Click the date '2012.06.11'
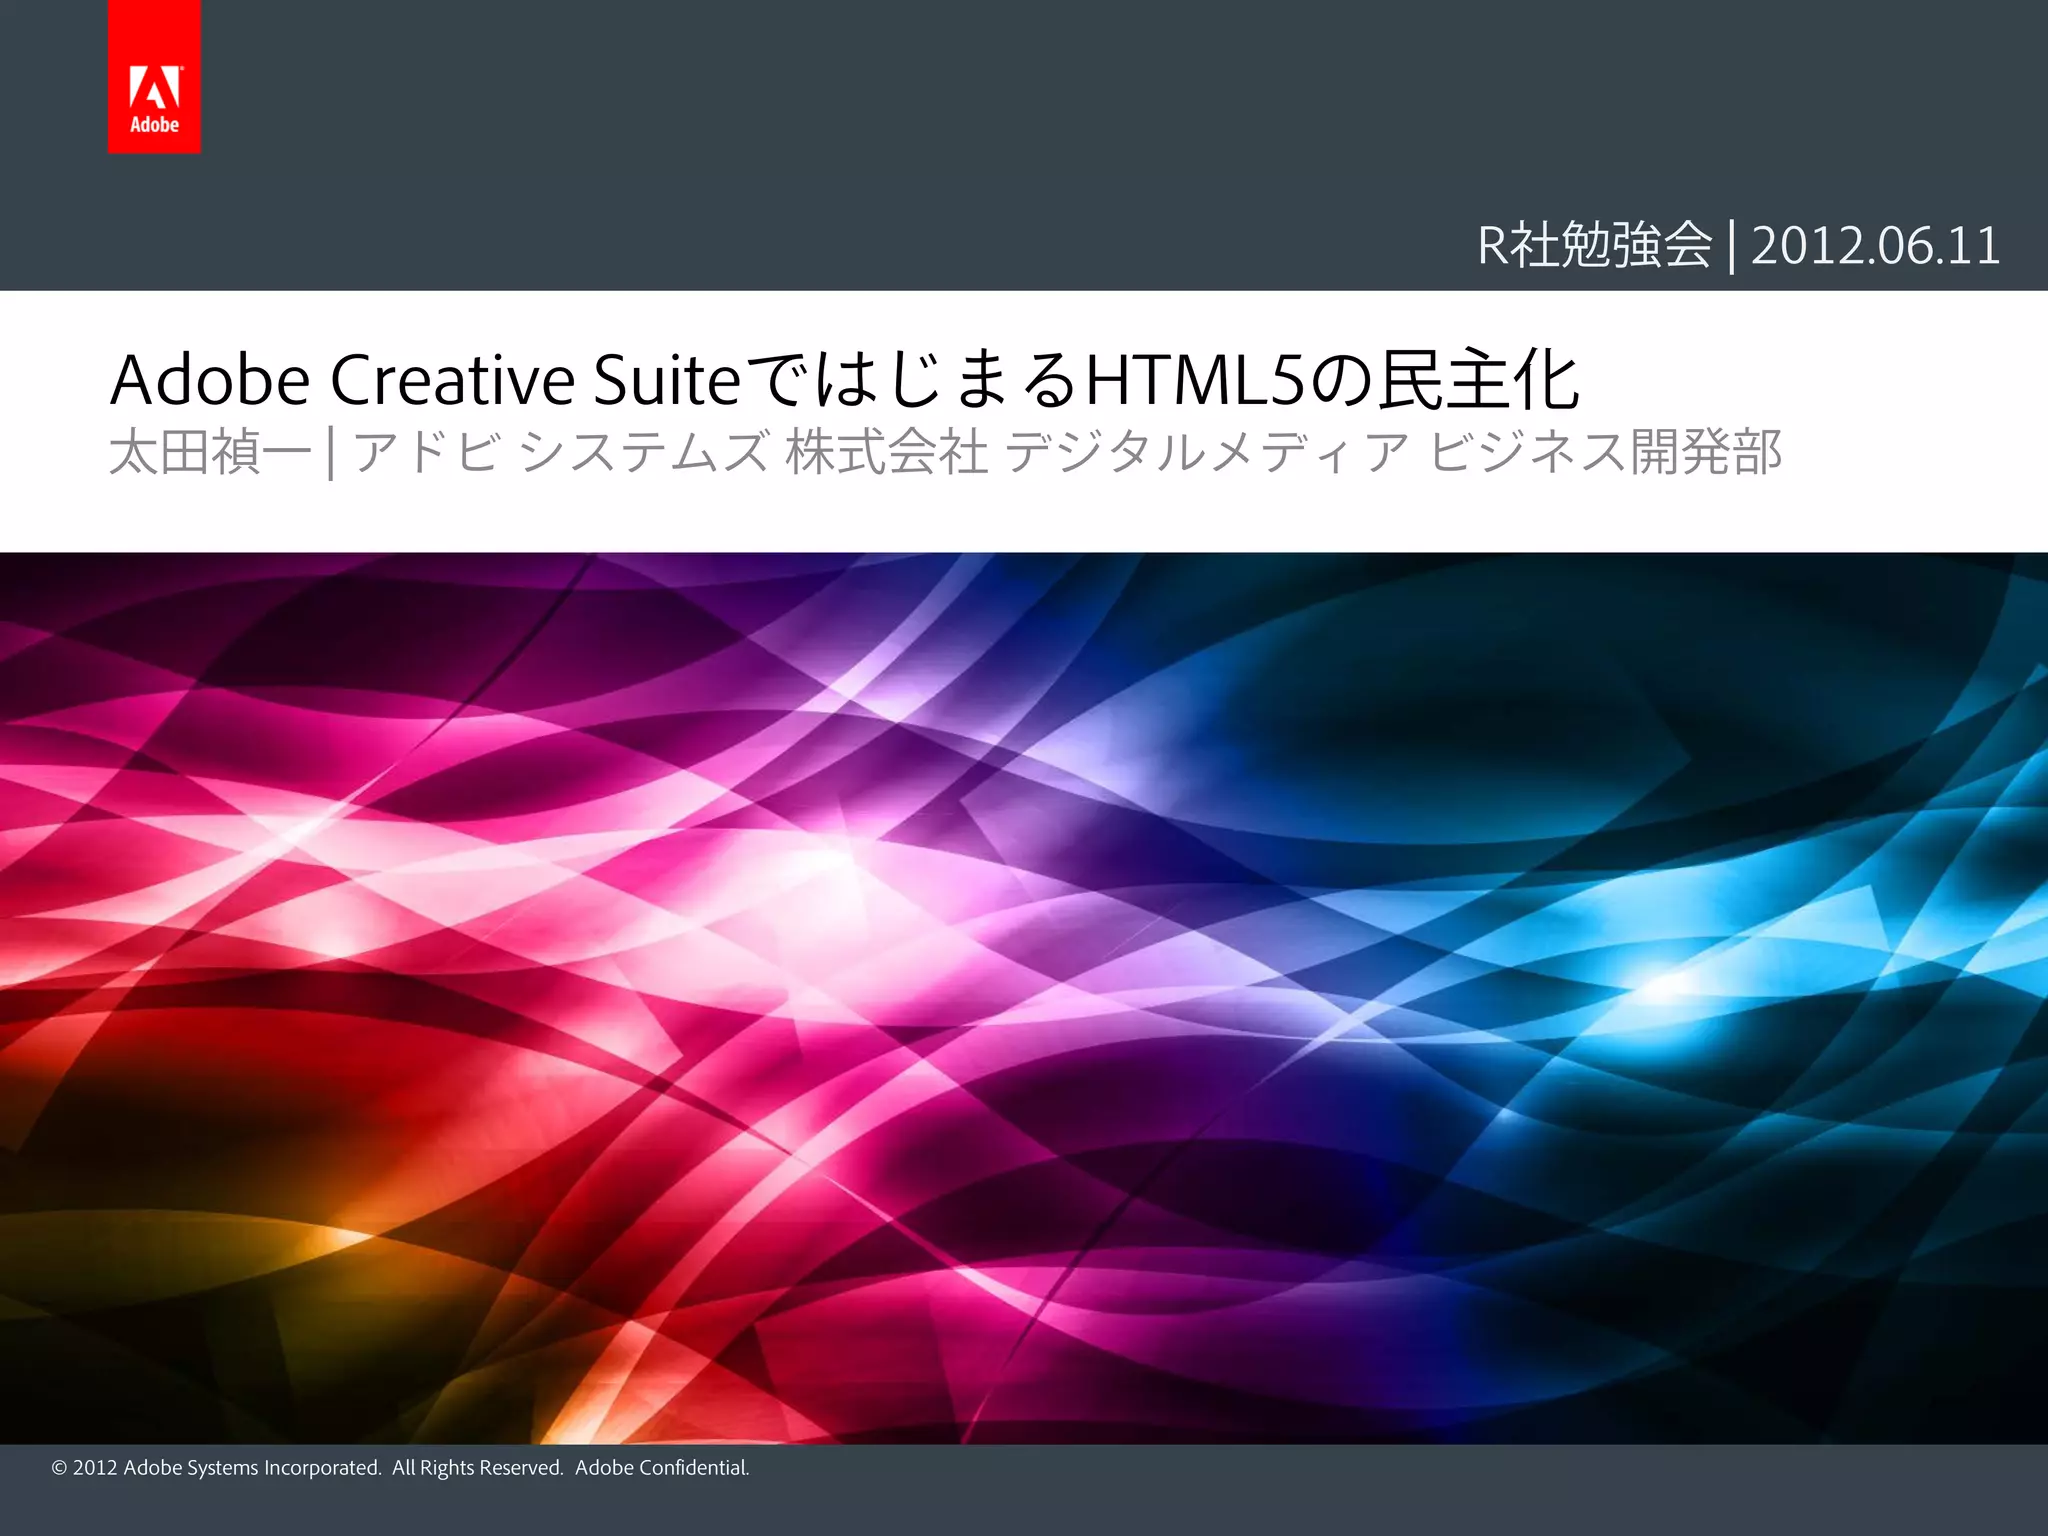This screenshot has width=2048, height=1536. click(1875, 246)
